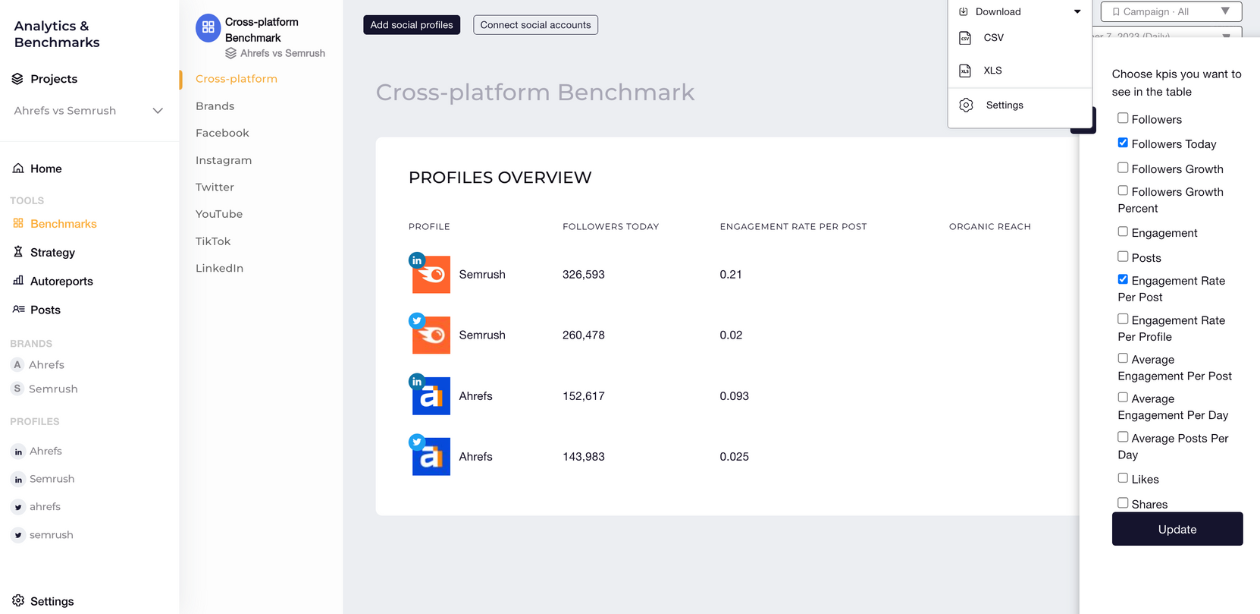Uncheck Engagement Rate Per Post checkbox
Viewport: 1260px width, 614px height.
[x=1123, y=280]
